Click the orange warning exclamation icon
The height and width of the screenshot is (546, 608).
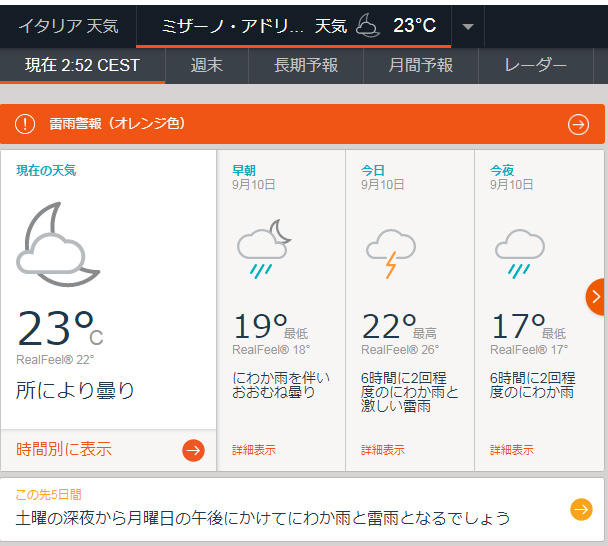click(24, 124)
